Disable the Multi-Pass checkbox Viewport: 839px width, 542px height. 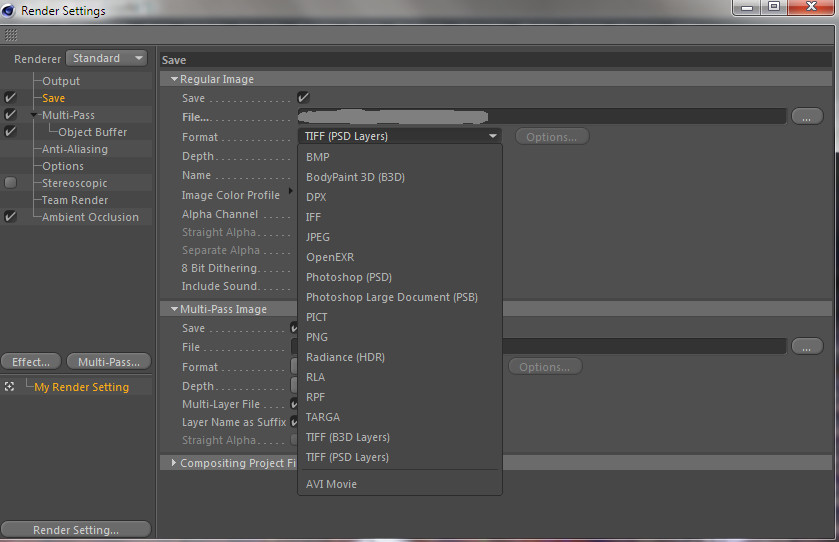coord(10,114)
